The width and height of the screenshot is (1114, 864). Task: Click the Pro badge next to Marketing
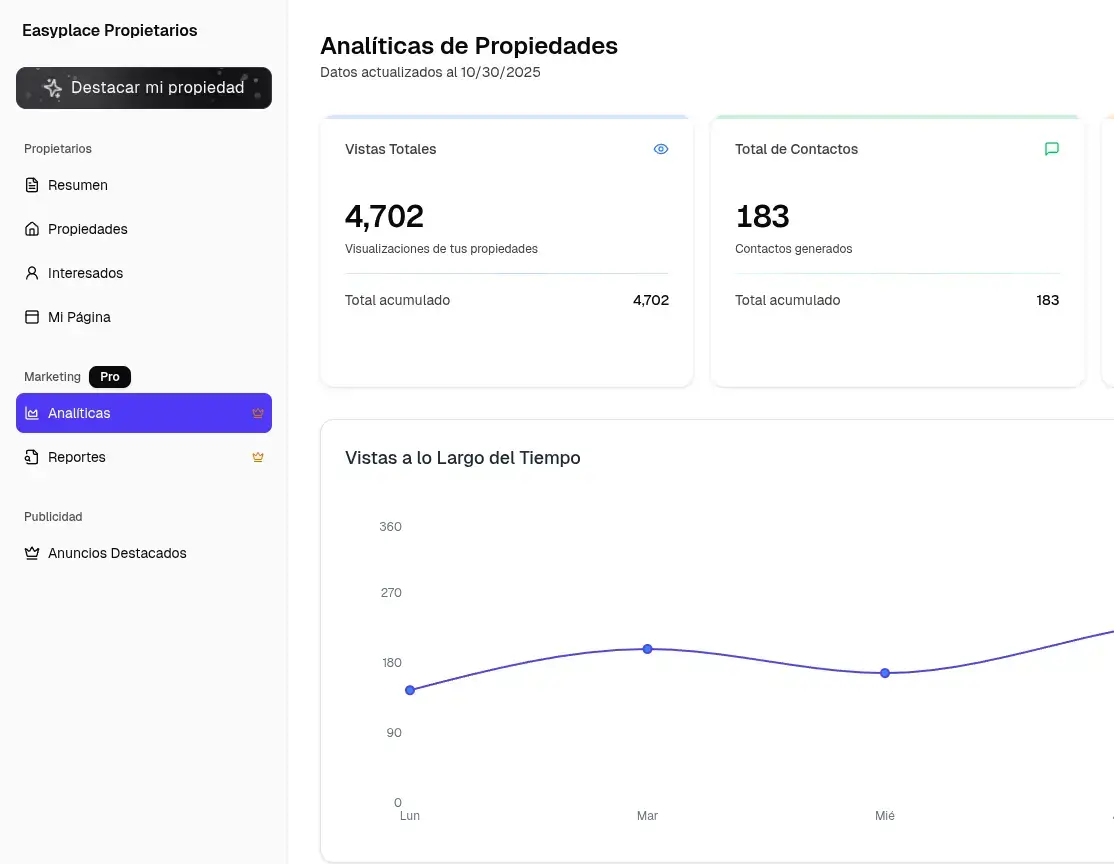(x=110, y=377)
